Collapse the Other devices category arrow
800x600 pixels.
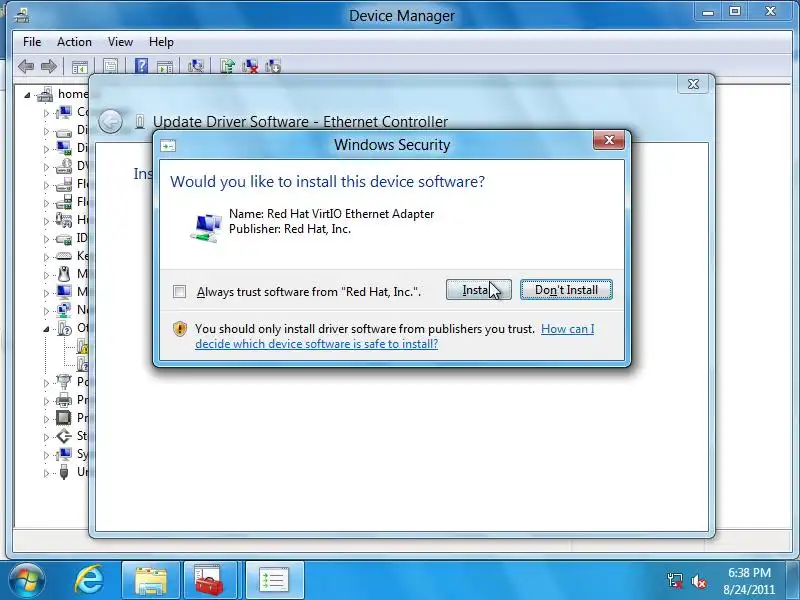(x=46, y=329)
